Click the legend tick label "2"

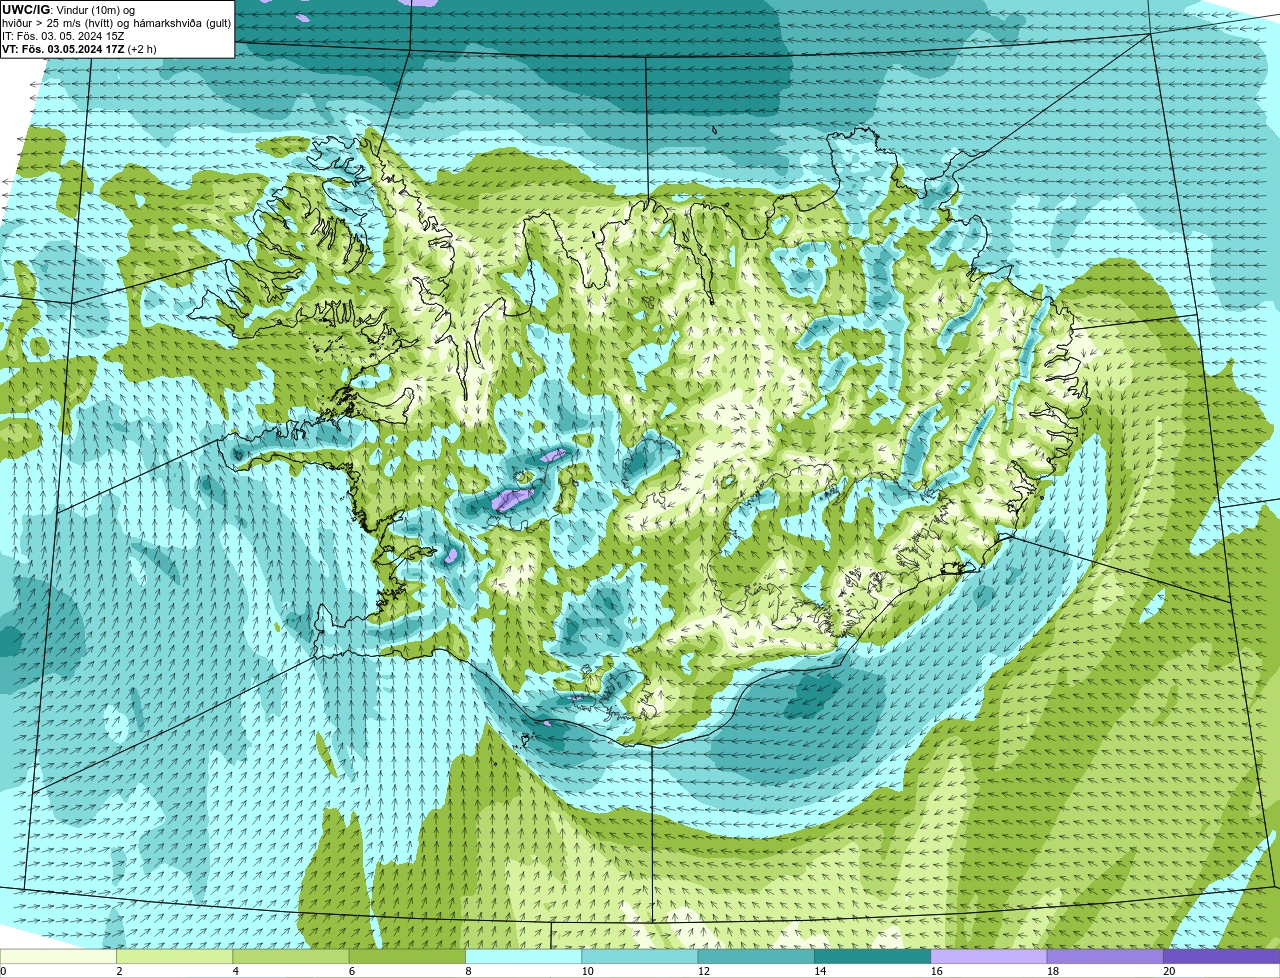coord(119,971)
